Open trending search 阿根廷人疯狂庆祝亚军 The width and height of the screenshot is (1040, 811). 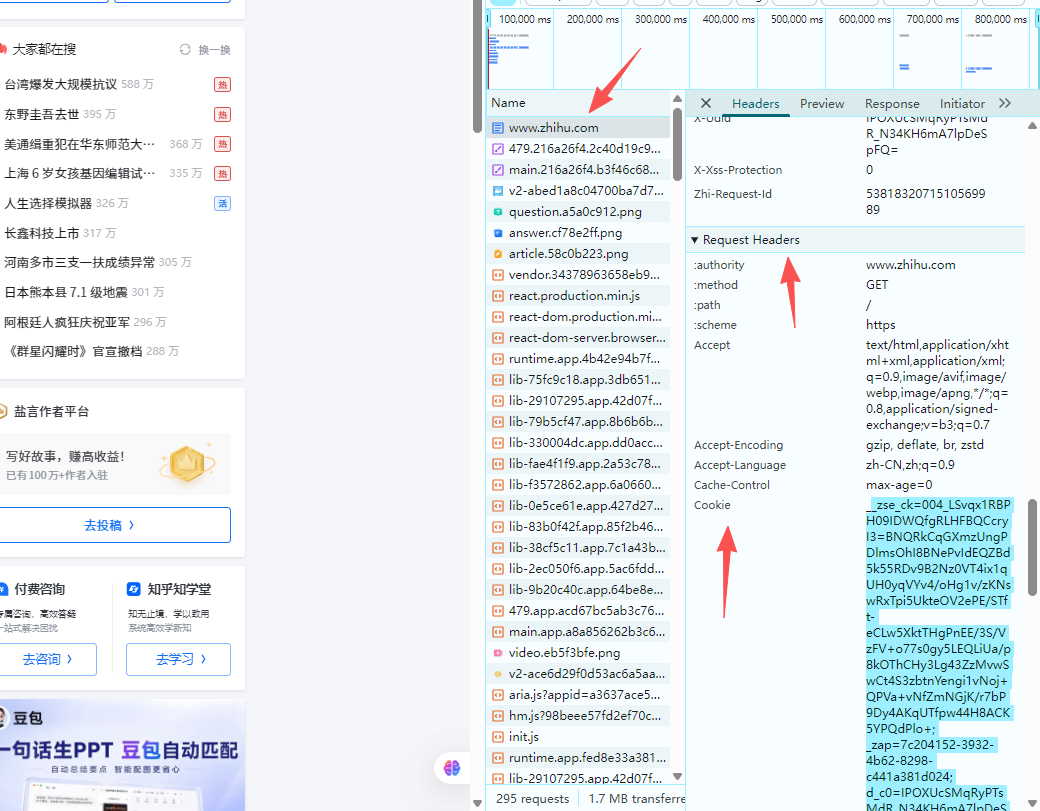tap(67, 322)
